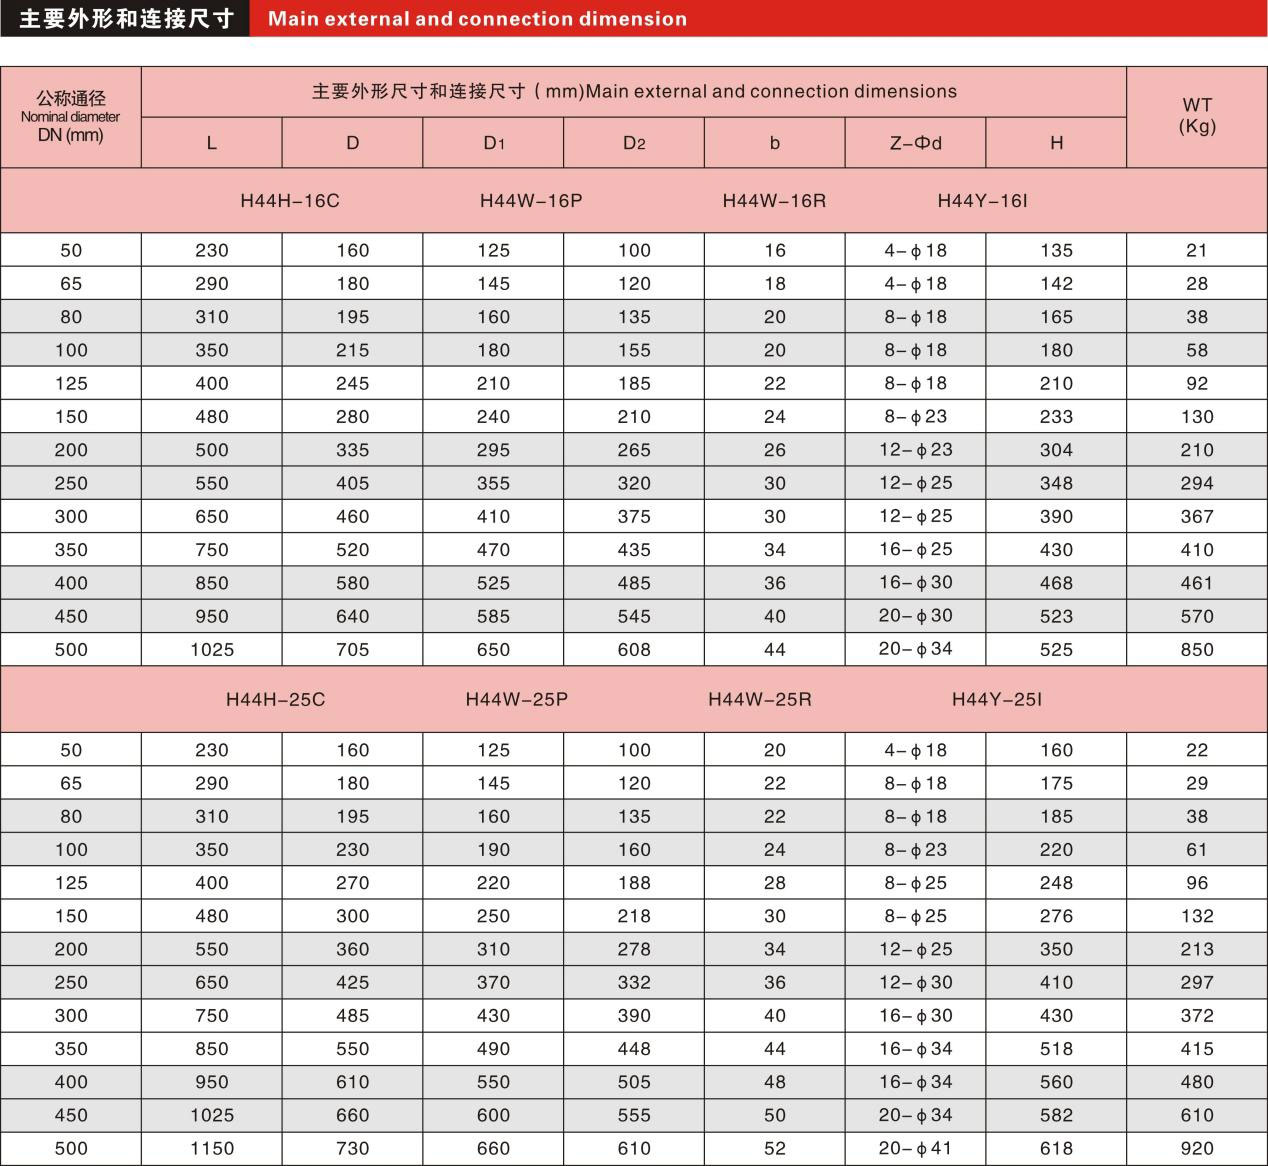Select the H44Y-16I model label
The width and height of the screenshot is (1268, 1166).
[982, 201]
